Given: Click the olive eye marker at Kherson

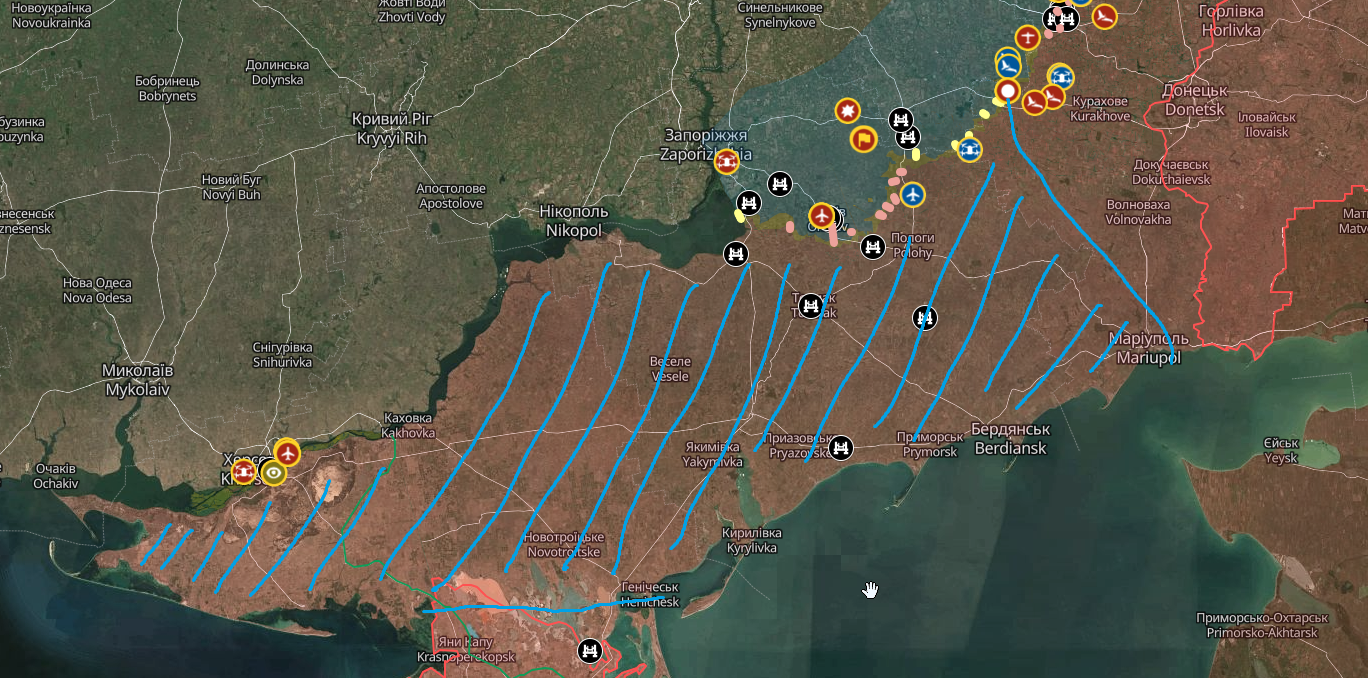Looking at the screenshot, I should click(x=273, y=472).
